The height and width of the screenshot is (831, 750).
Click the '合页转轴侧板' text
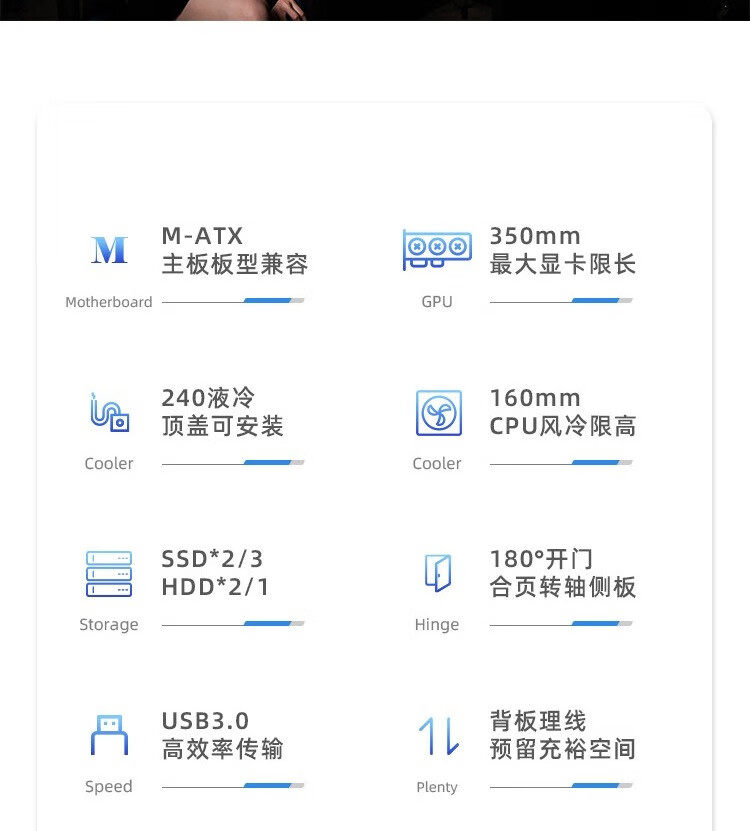click(562, 587)
